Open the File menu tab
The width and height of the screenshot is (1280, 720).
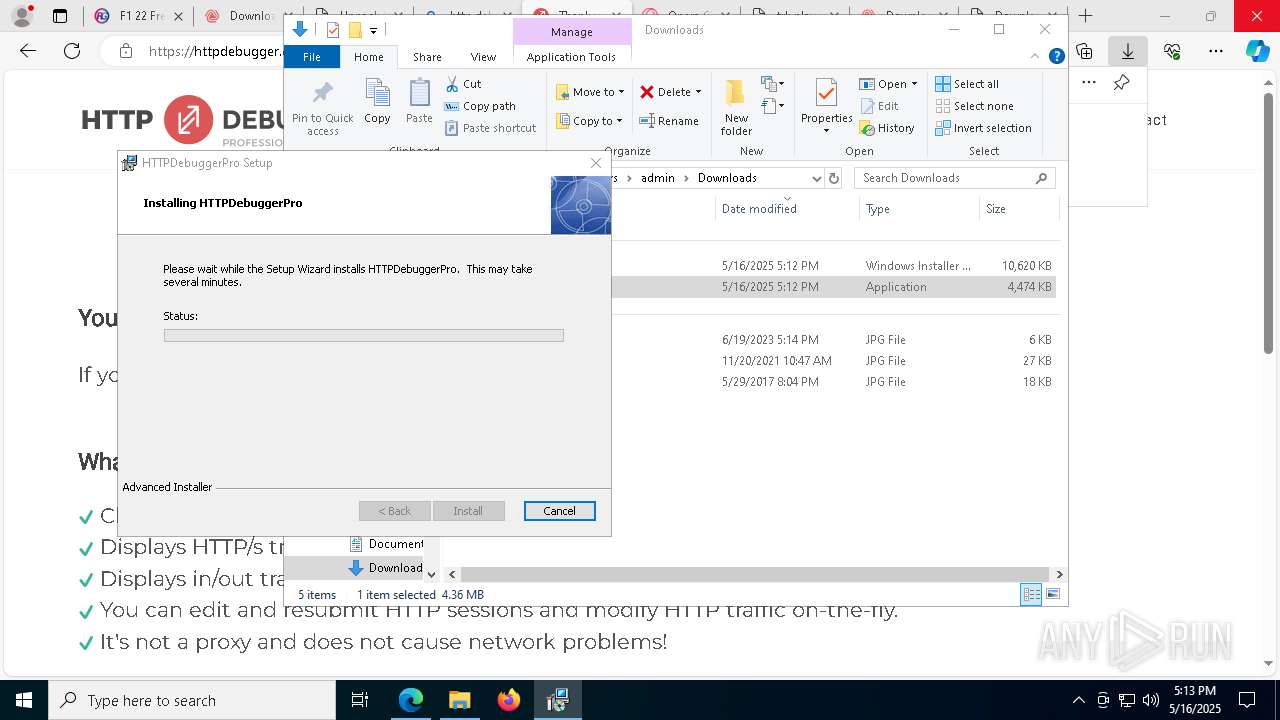[x=312, y=57]
